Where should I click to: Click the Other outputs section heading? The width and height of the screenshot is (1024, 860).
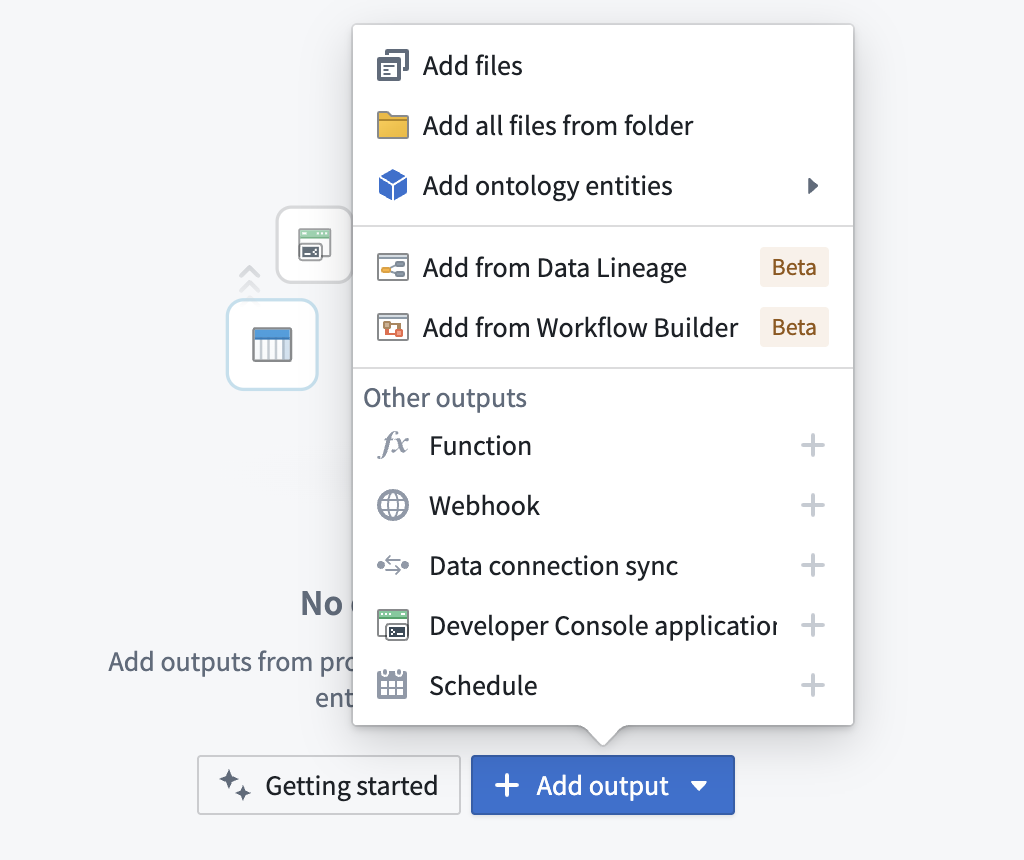[x=445, y=398]
